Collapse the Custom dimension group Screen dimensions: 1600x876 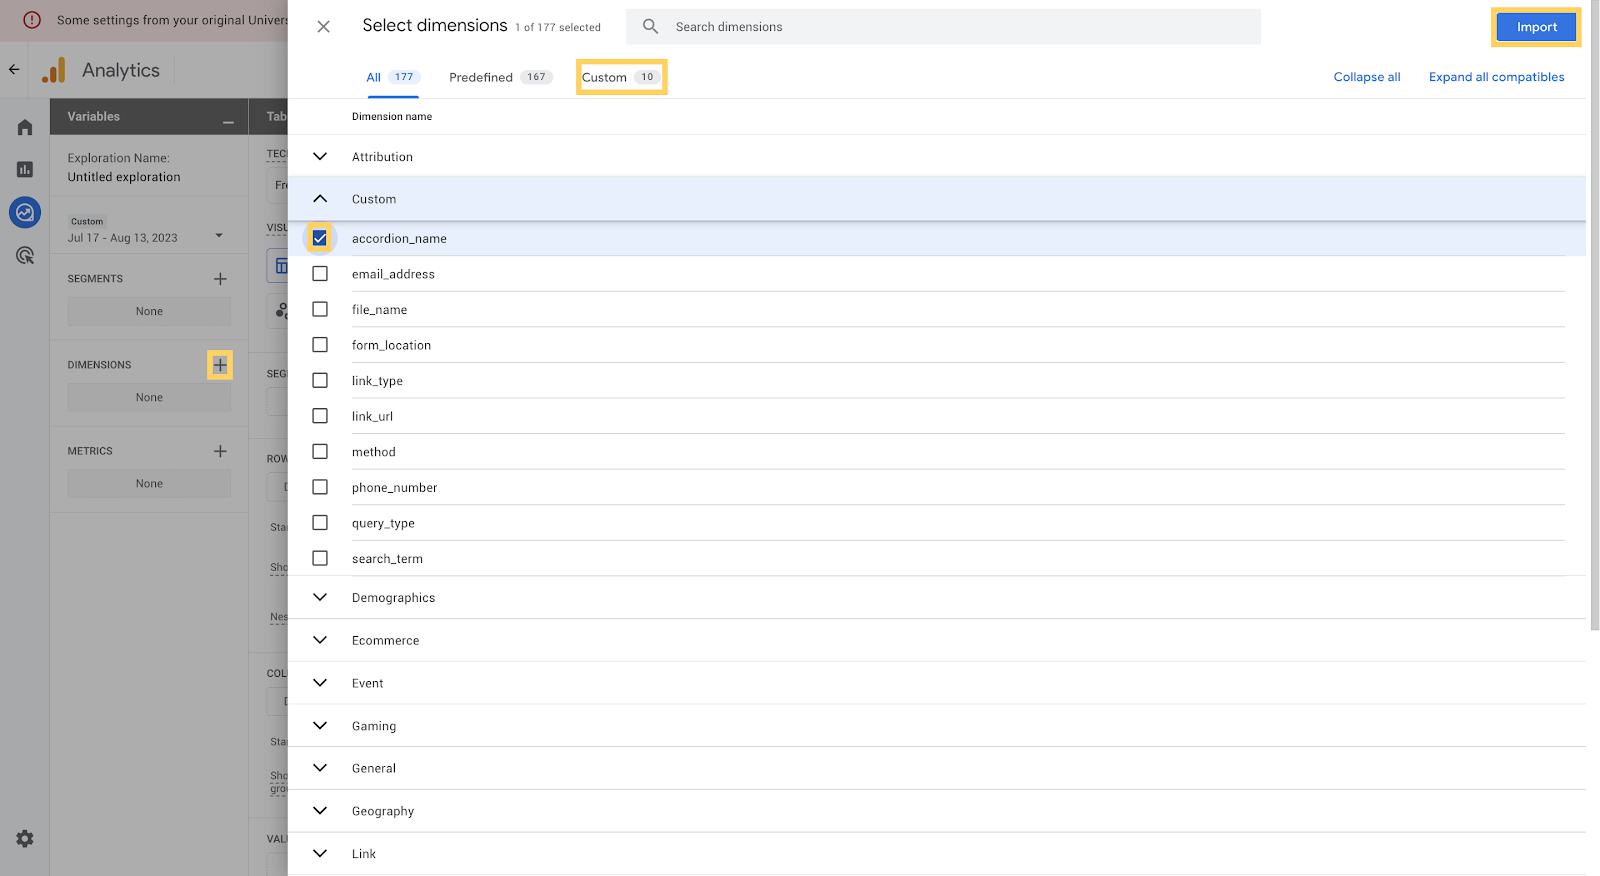[x=320, y=199]
